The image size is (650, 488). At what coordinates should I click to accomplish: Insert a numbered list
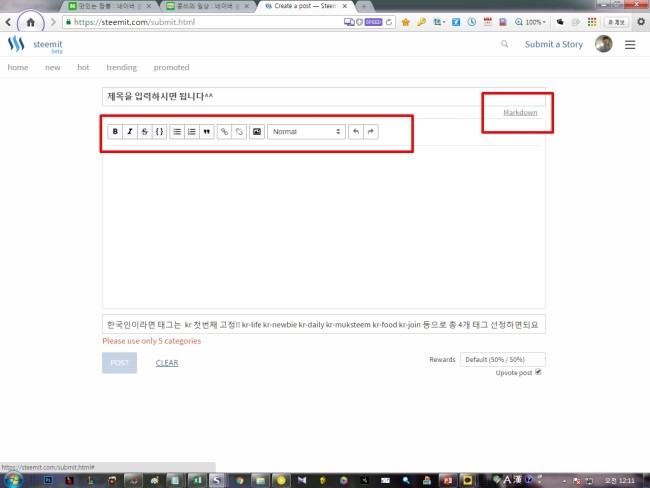click(x=192, y=131)
